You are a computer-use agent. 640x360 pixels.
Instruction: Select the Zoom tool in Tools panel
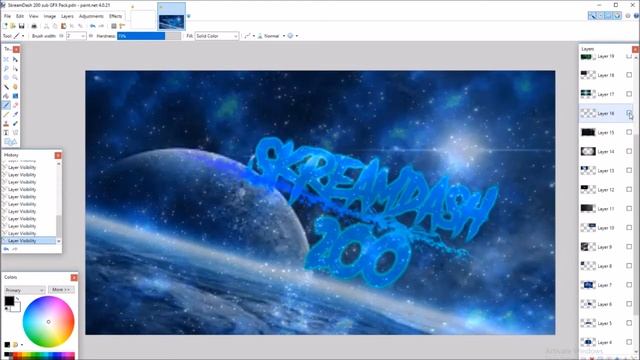click(x=16, y=78)
